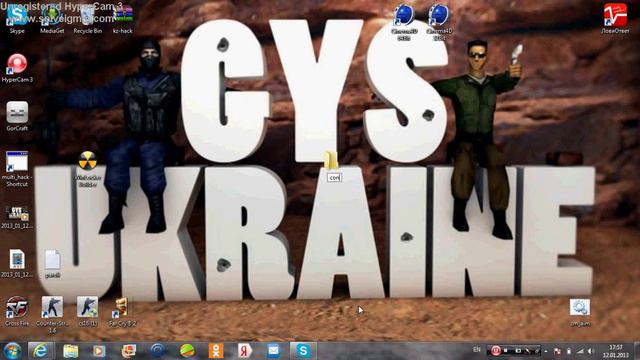Image resolution: width=640 pixels, height=360 pixels.
Task: Select the 2013_01_12 video thumbnail with CYS logo
Action: [17, 217]
